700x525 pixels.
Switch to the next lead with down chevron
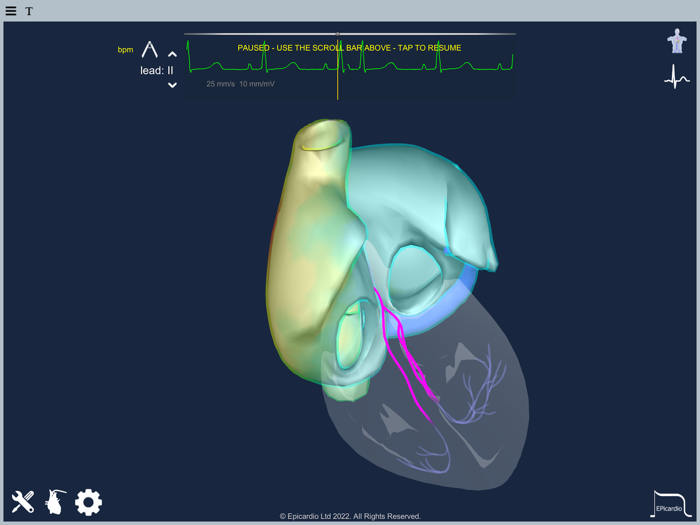(172, 85)
